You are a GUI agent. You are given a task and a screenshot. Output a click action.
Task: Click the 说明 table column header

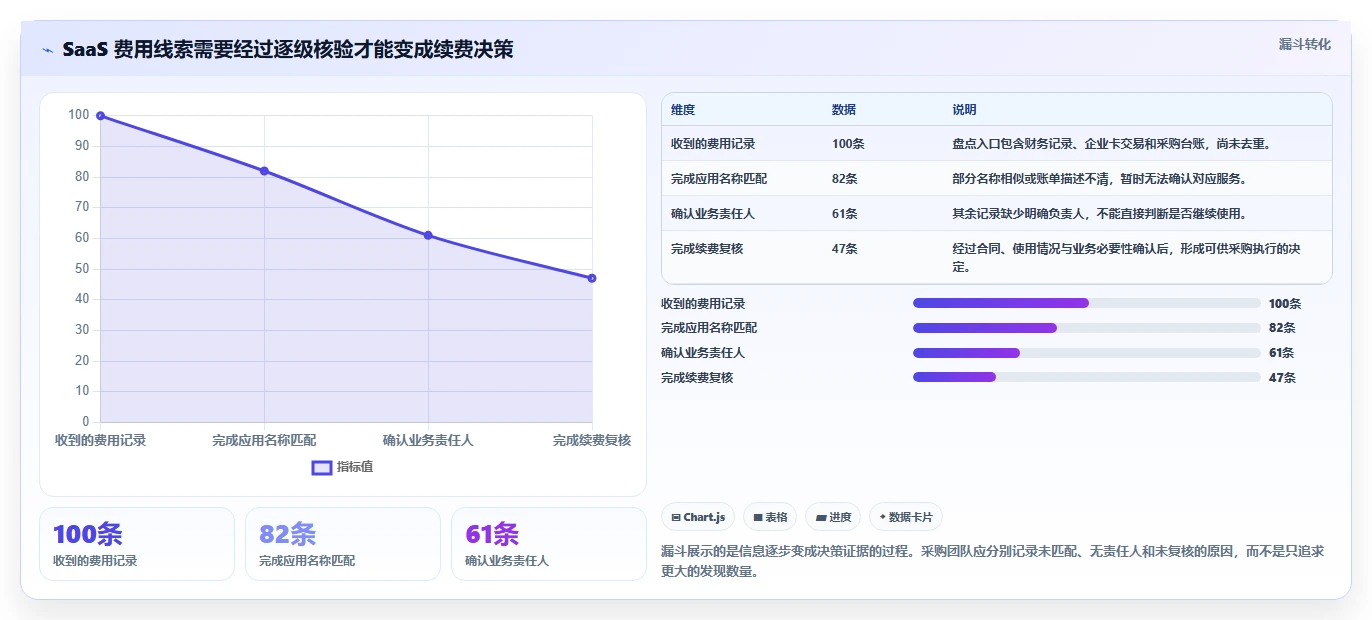(964, 110)
